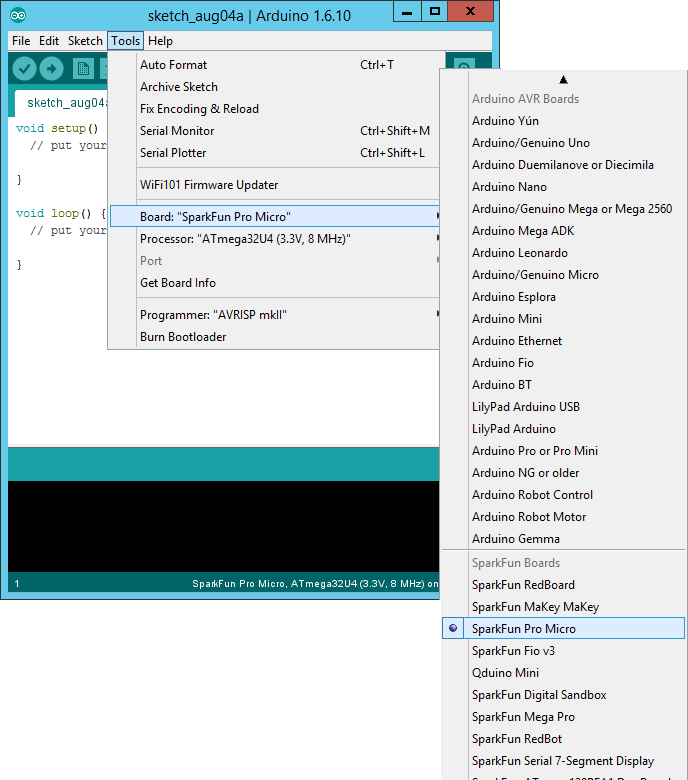Select SparkFun Serial 7-Segment Display
The height and width of the screenshot is (780, 688).
[563, 761]
